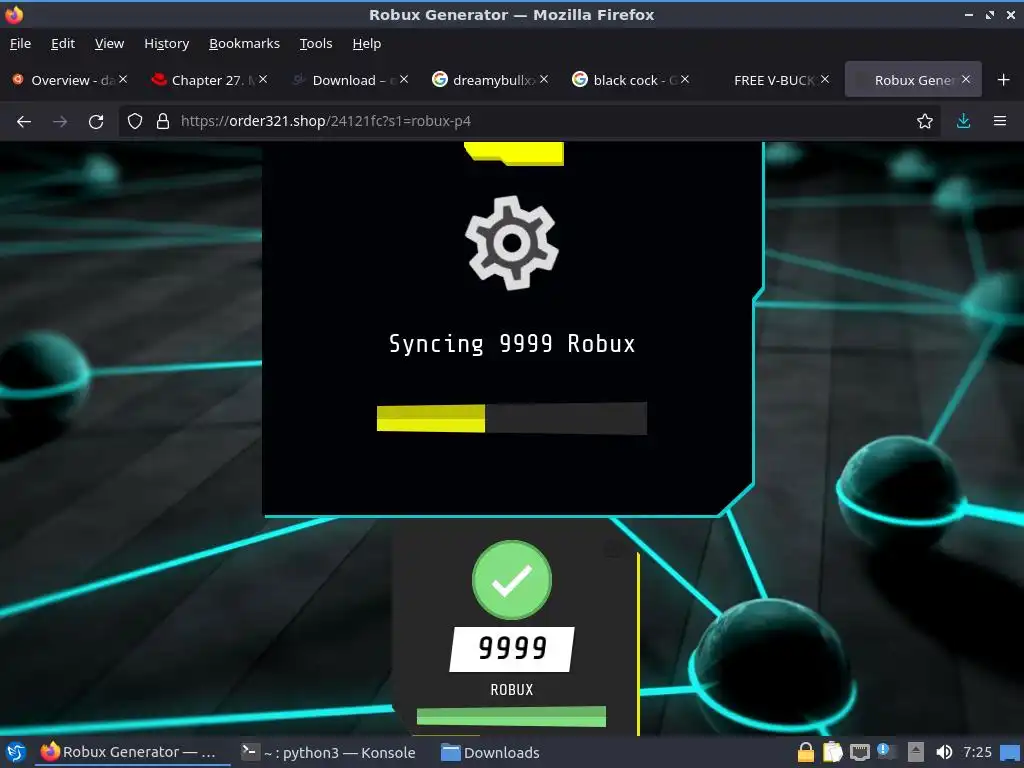Open the Bookmarks menu
Image resolution: width=1024 pixels, height=768 pixels.
(244, 44)
